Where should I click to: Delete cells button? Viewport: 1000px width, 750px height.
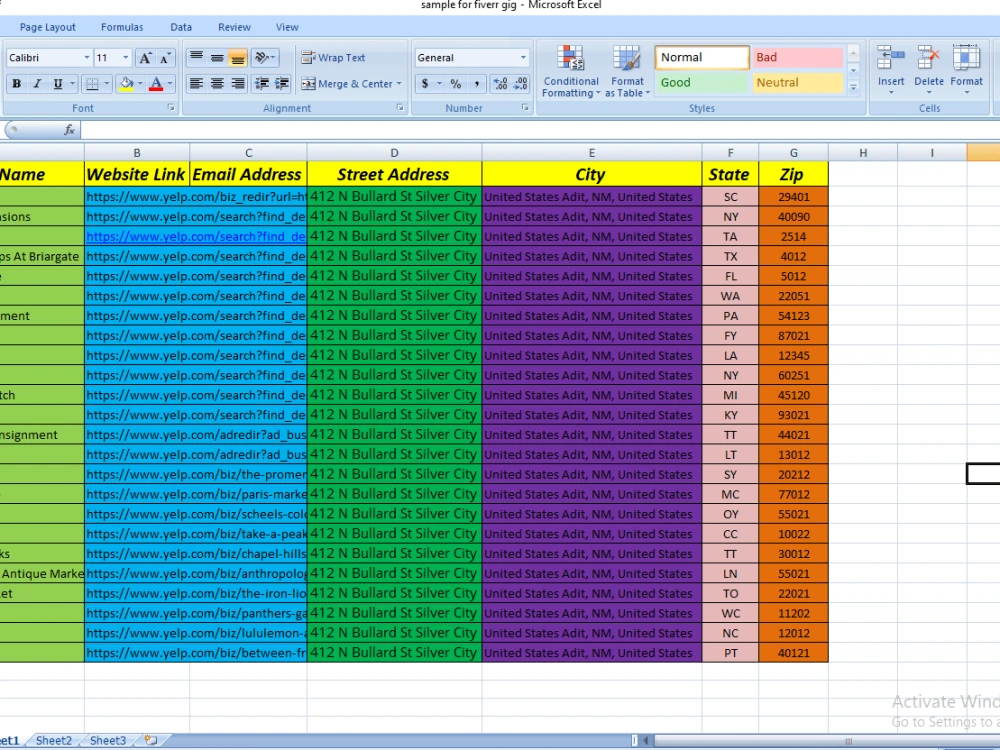pos(929,70)
